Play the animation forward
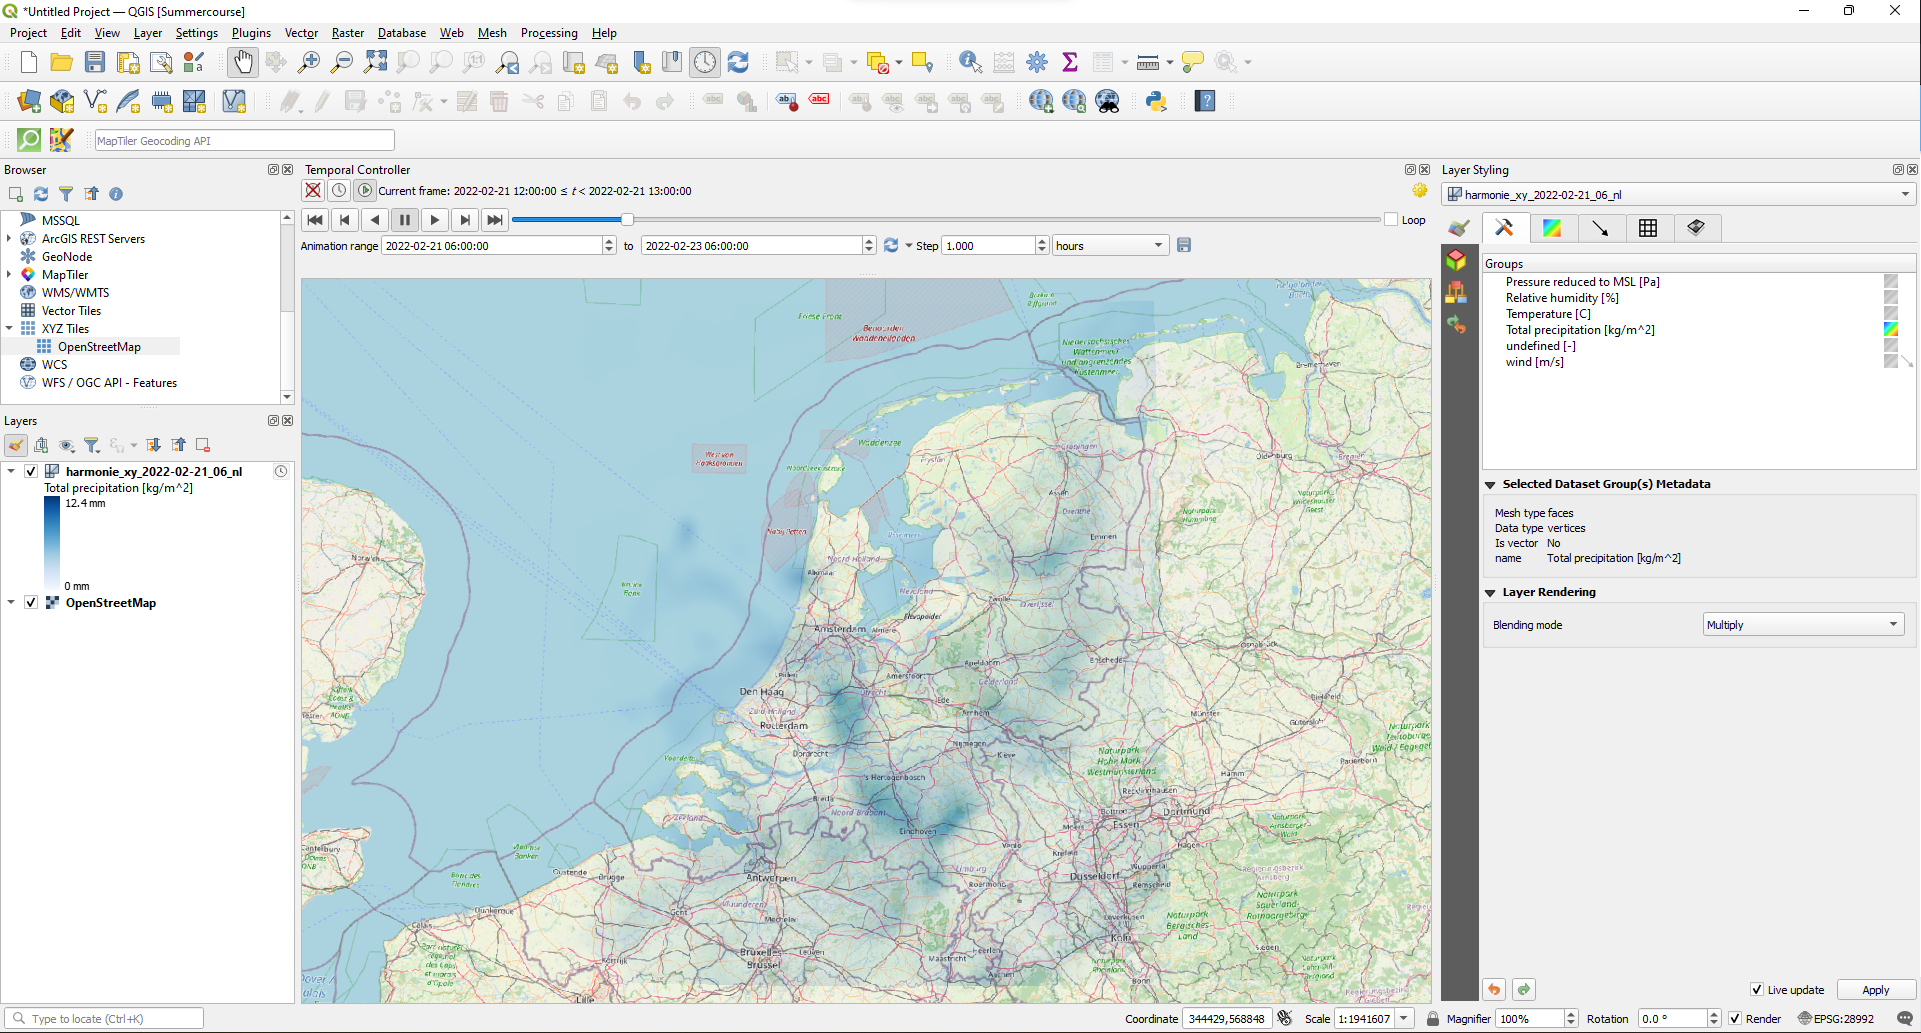Screen dimensions: 1921x1033 pyautogui.click(x=435, y=220)
